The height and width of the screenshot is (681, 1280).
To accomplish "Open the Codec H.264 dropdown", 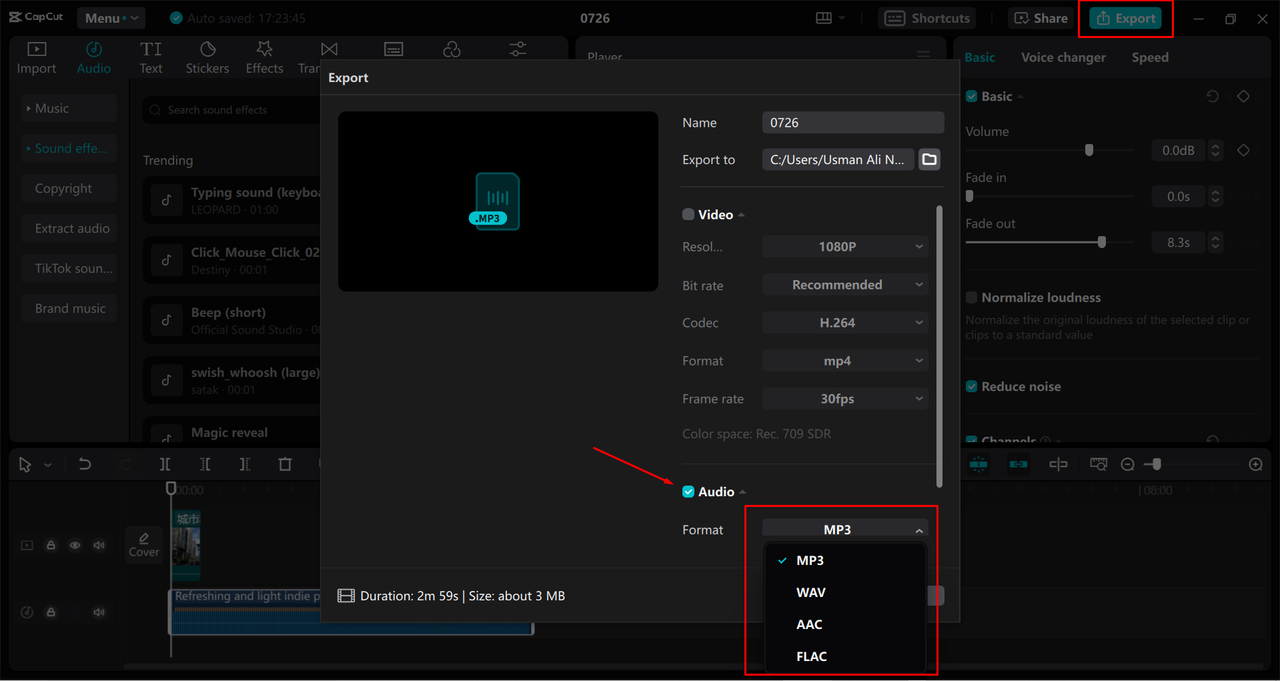I will pyautogui.click(x=845, y=322).
